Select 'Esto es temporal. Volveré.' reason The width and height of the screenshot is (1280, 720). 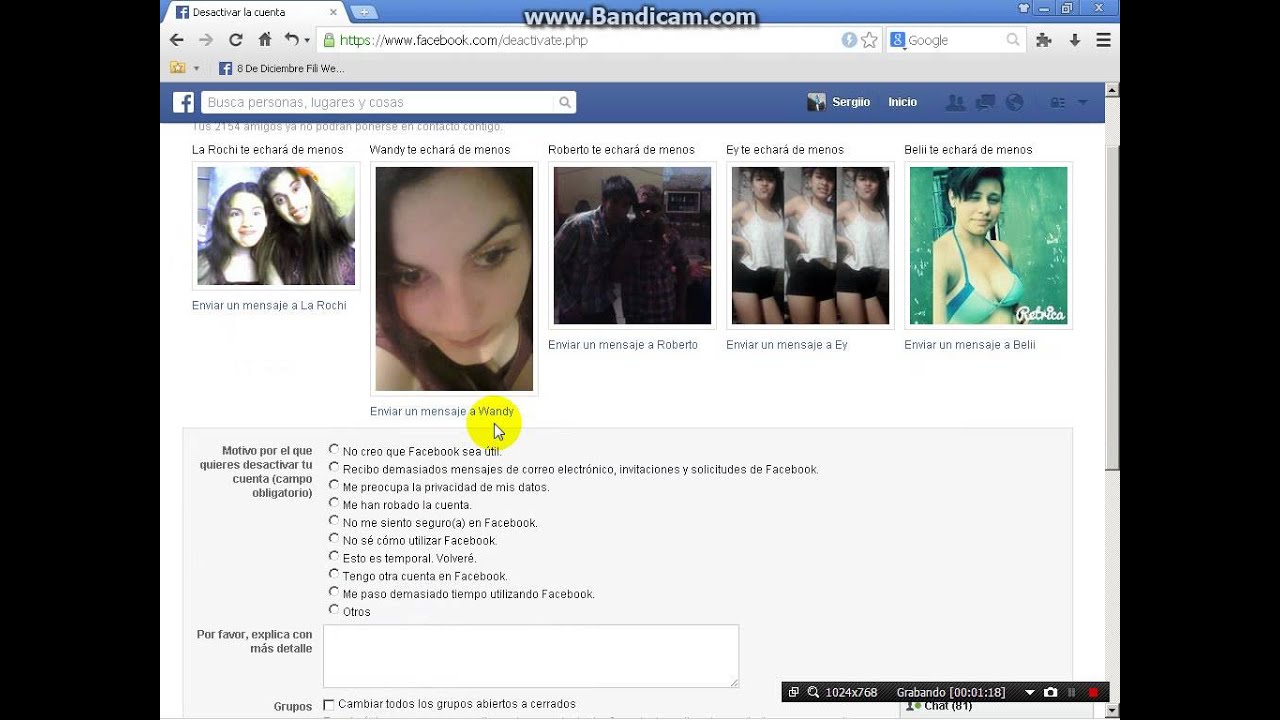point(334,556)
